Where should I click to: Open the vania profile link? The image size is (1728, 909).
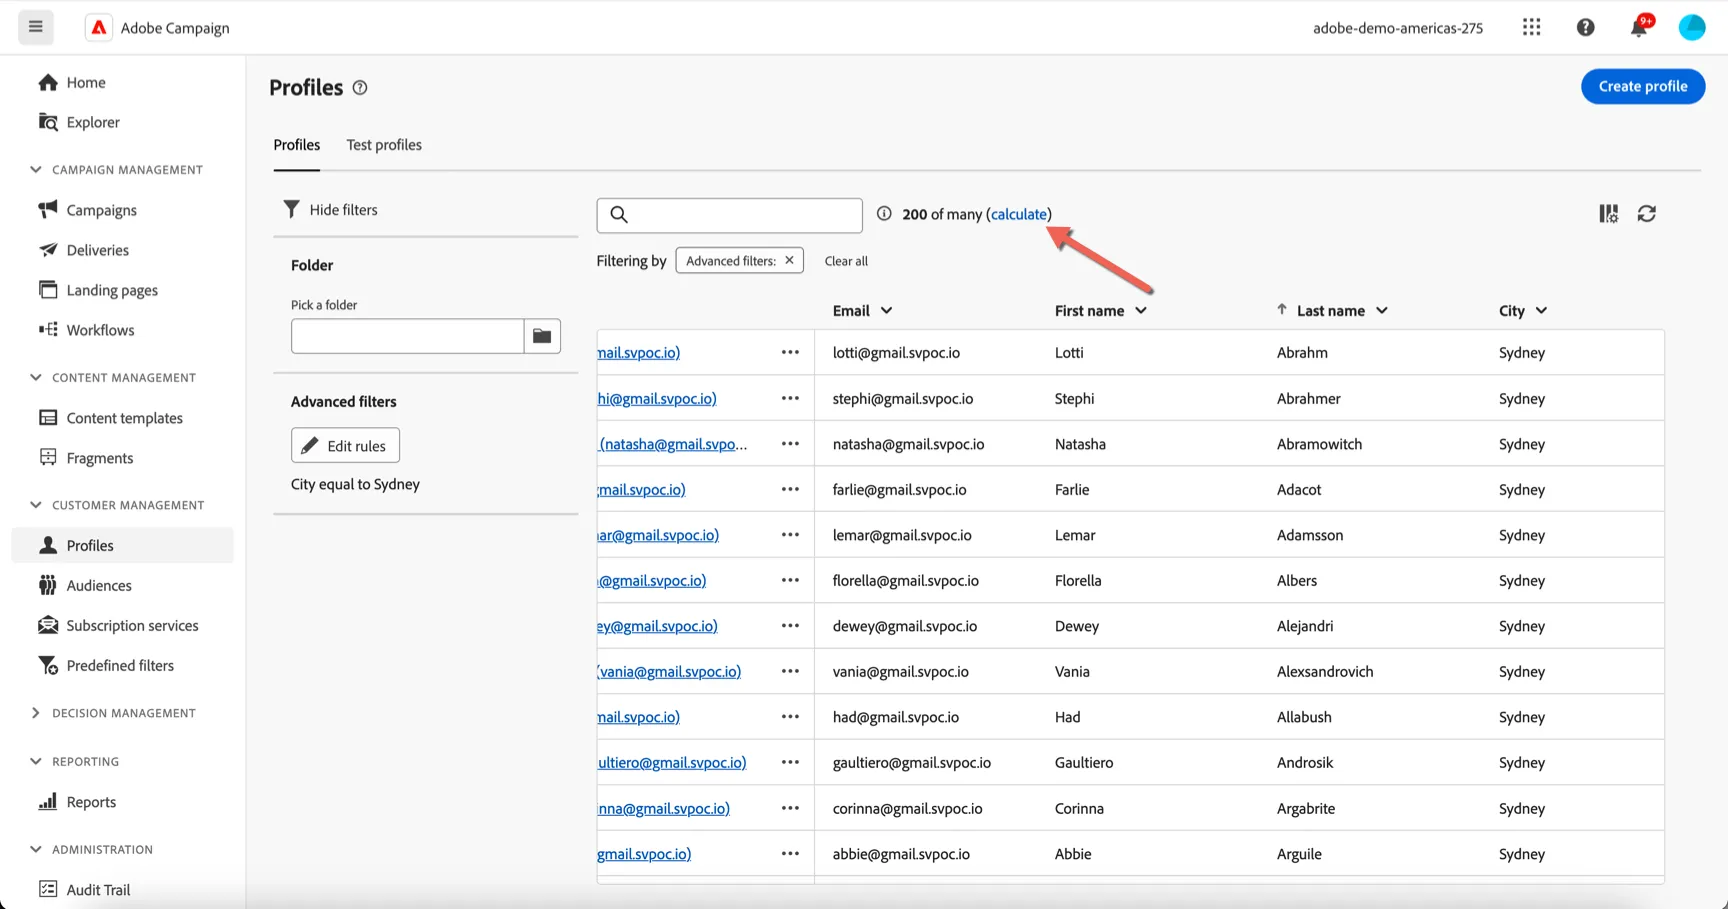669,671
